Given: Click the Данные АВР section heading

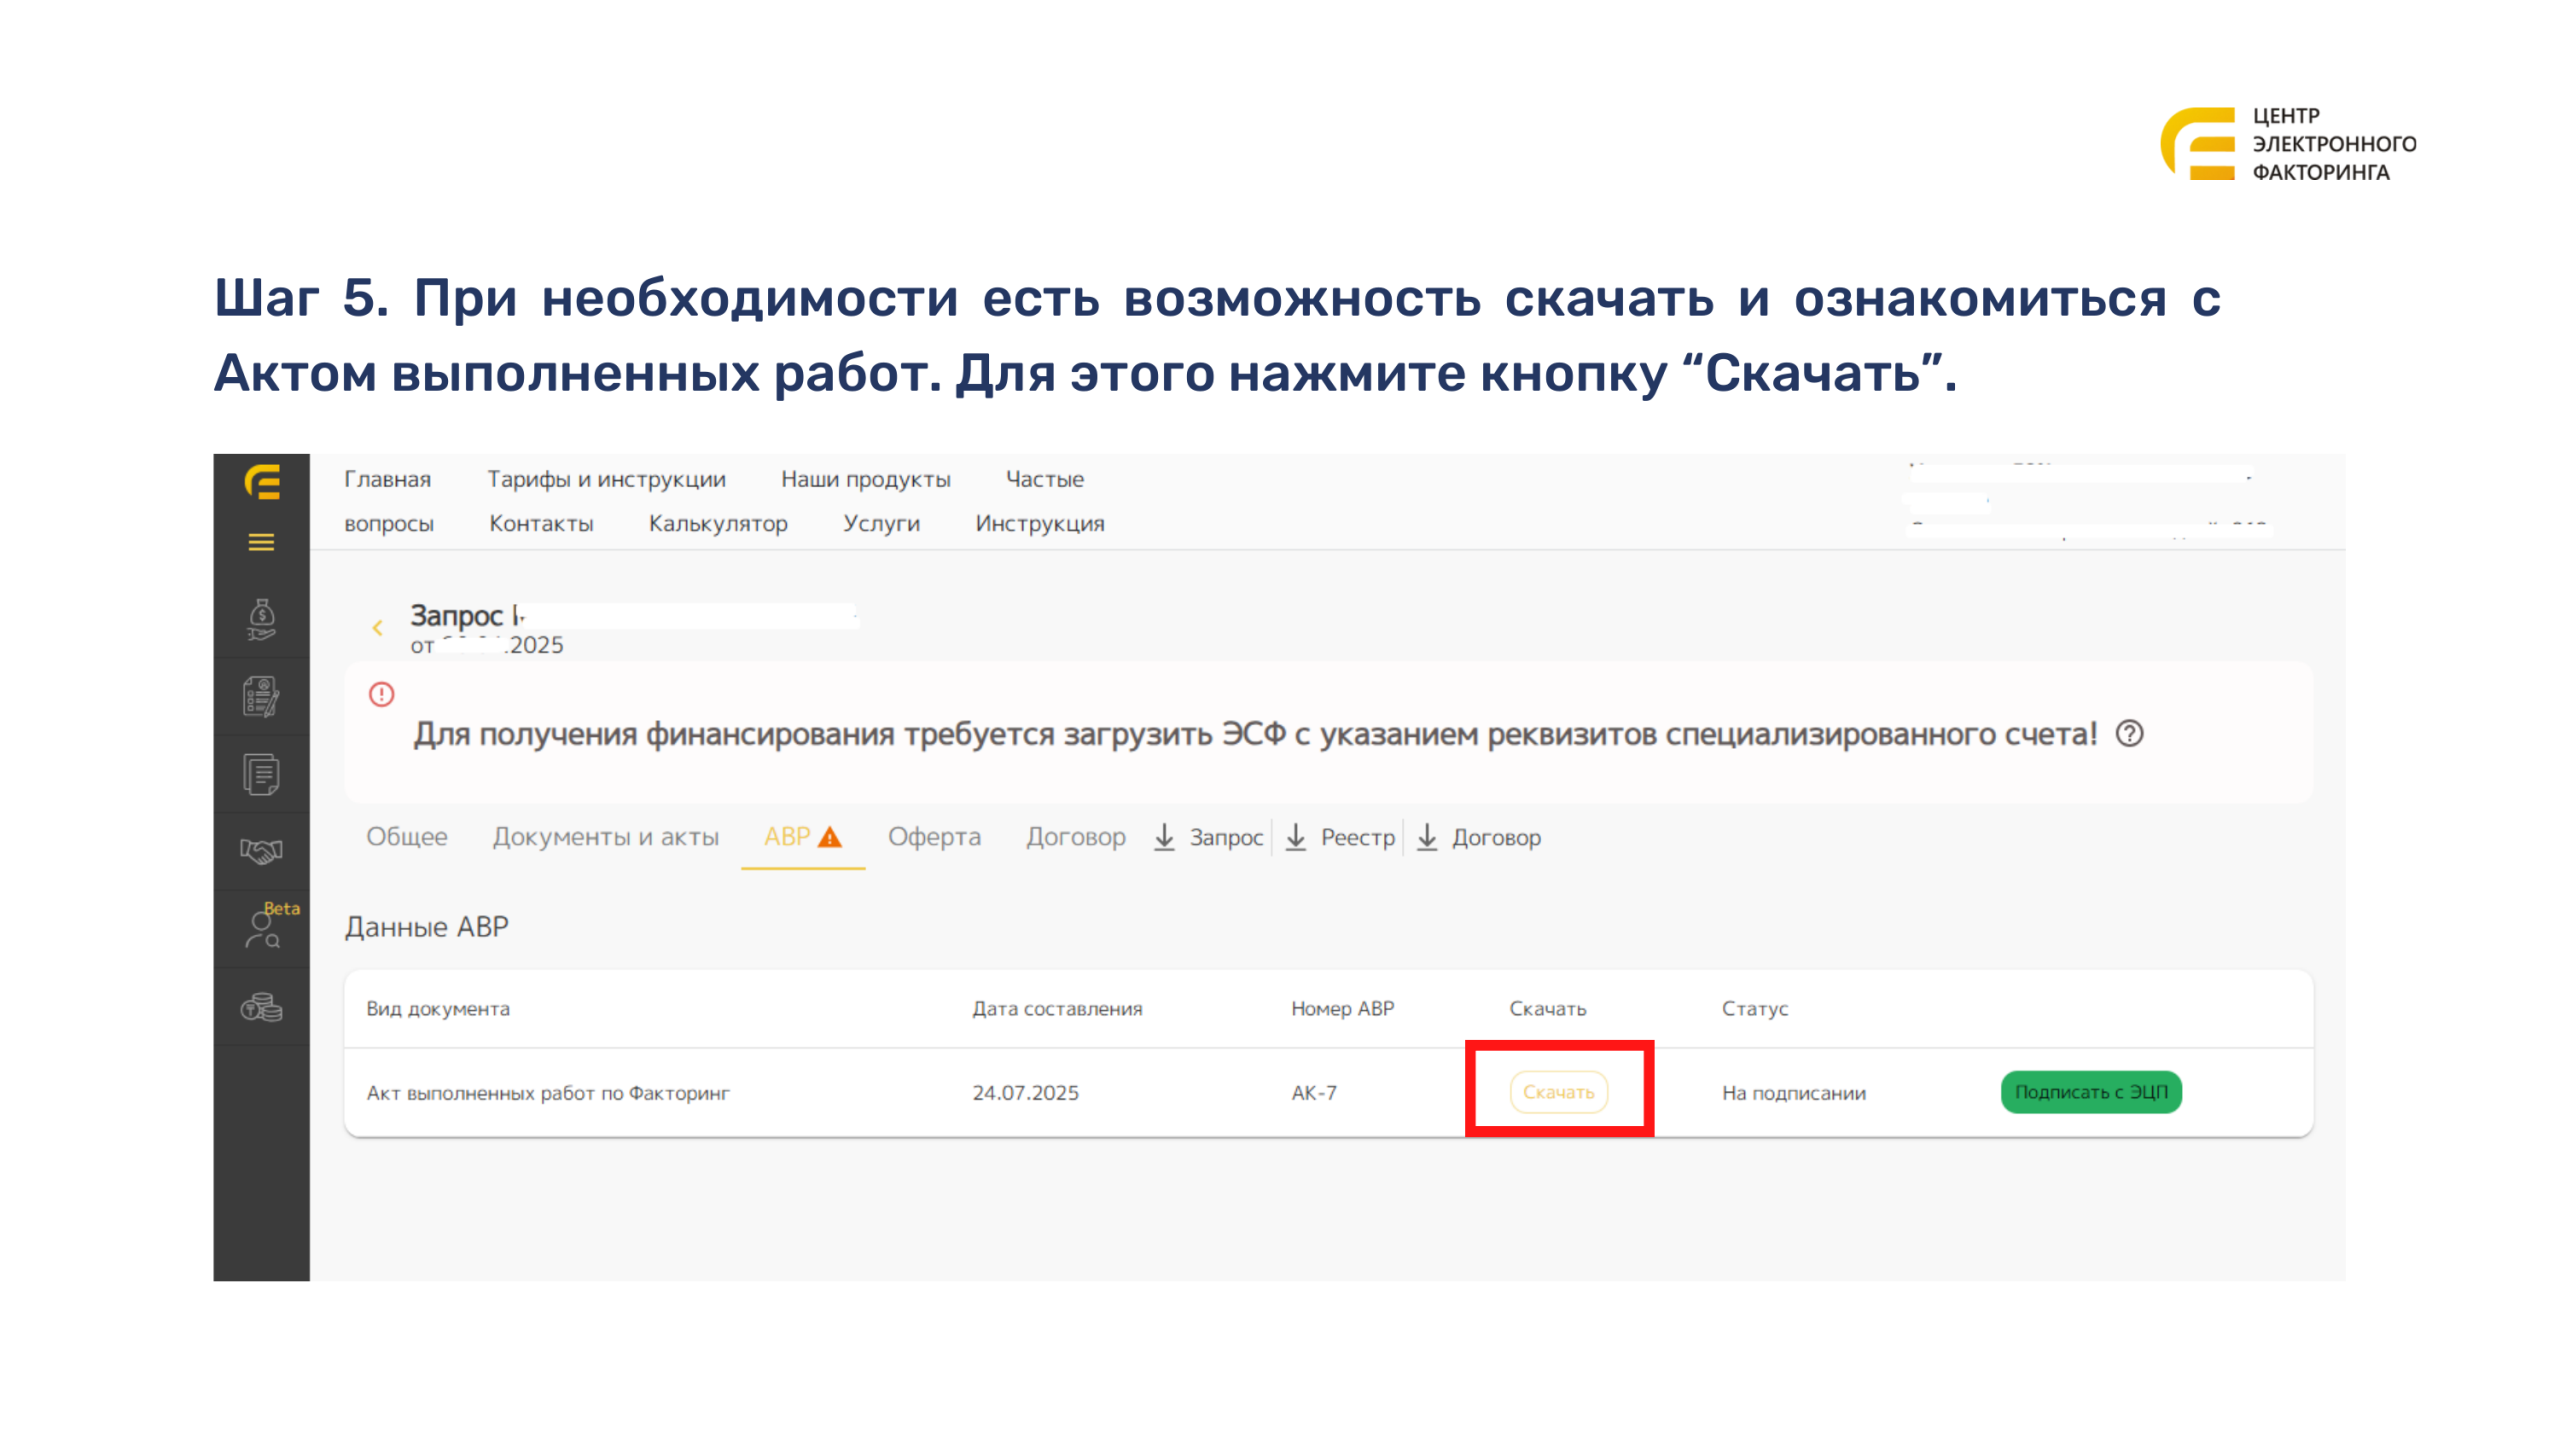Looking at the screenshot, I should click(426, 926).
